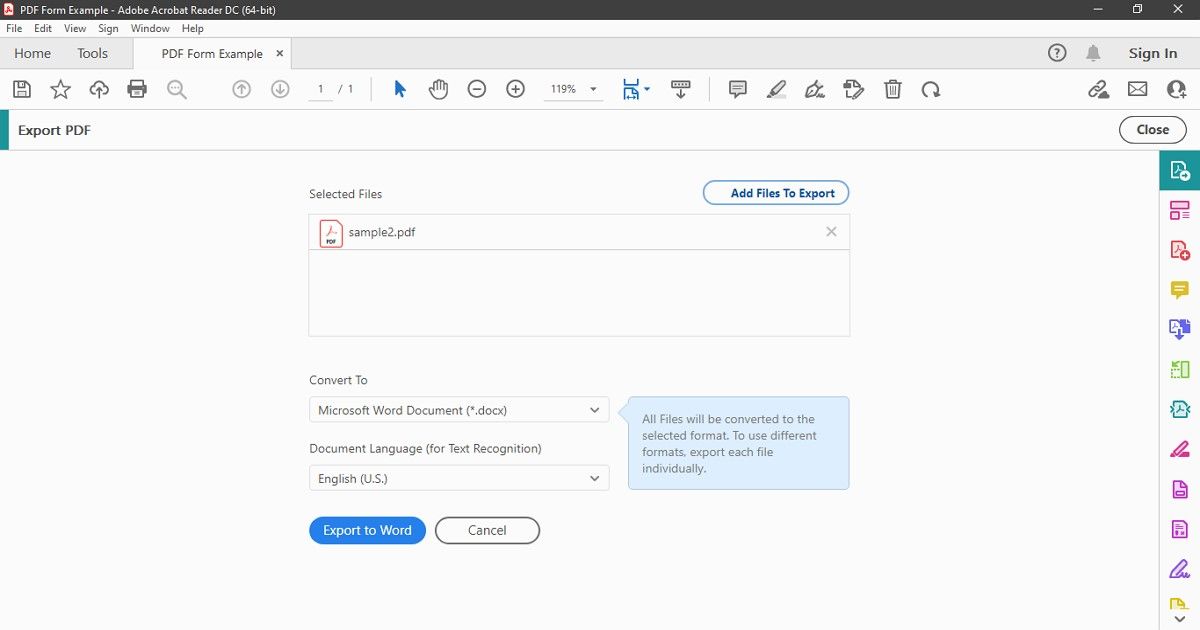Screen dimensions: 1200x630
Task: Open the Edit menu
Action: (x=43, y=29)
